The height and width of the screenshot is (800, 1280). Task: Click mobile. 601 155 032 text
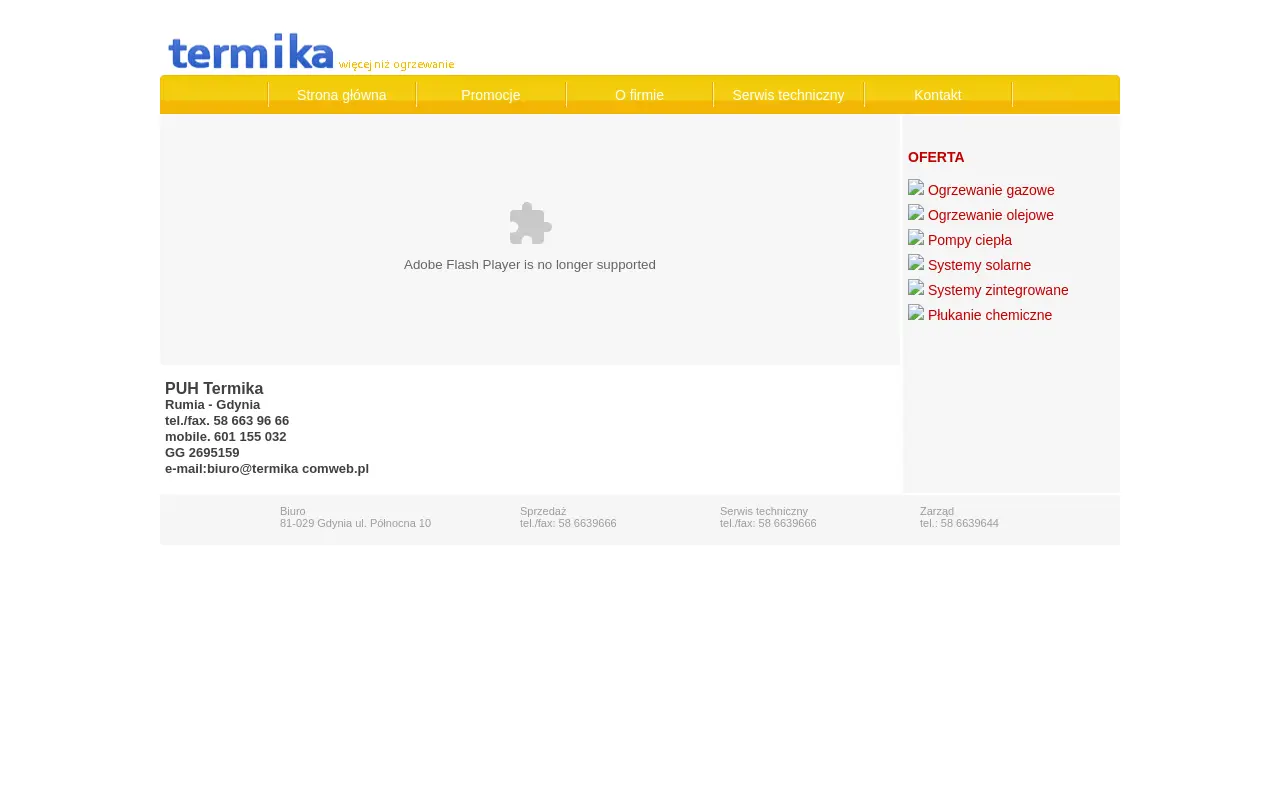coord(226,437)
